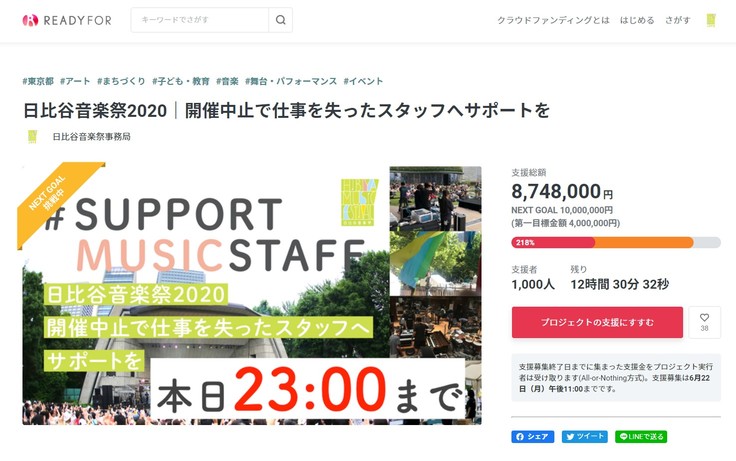The width and height of the screenshot is (736, 461).
Task: Select the #舞台・パフォーマンス tag link
Action: tap(291, 81)
